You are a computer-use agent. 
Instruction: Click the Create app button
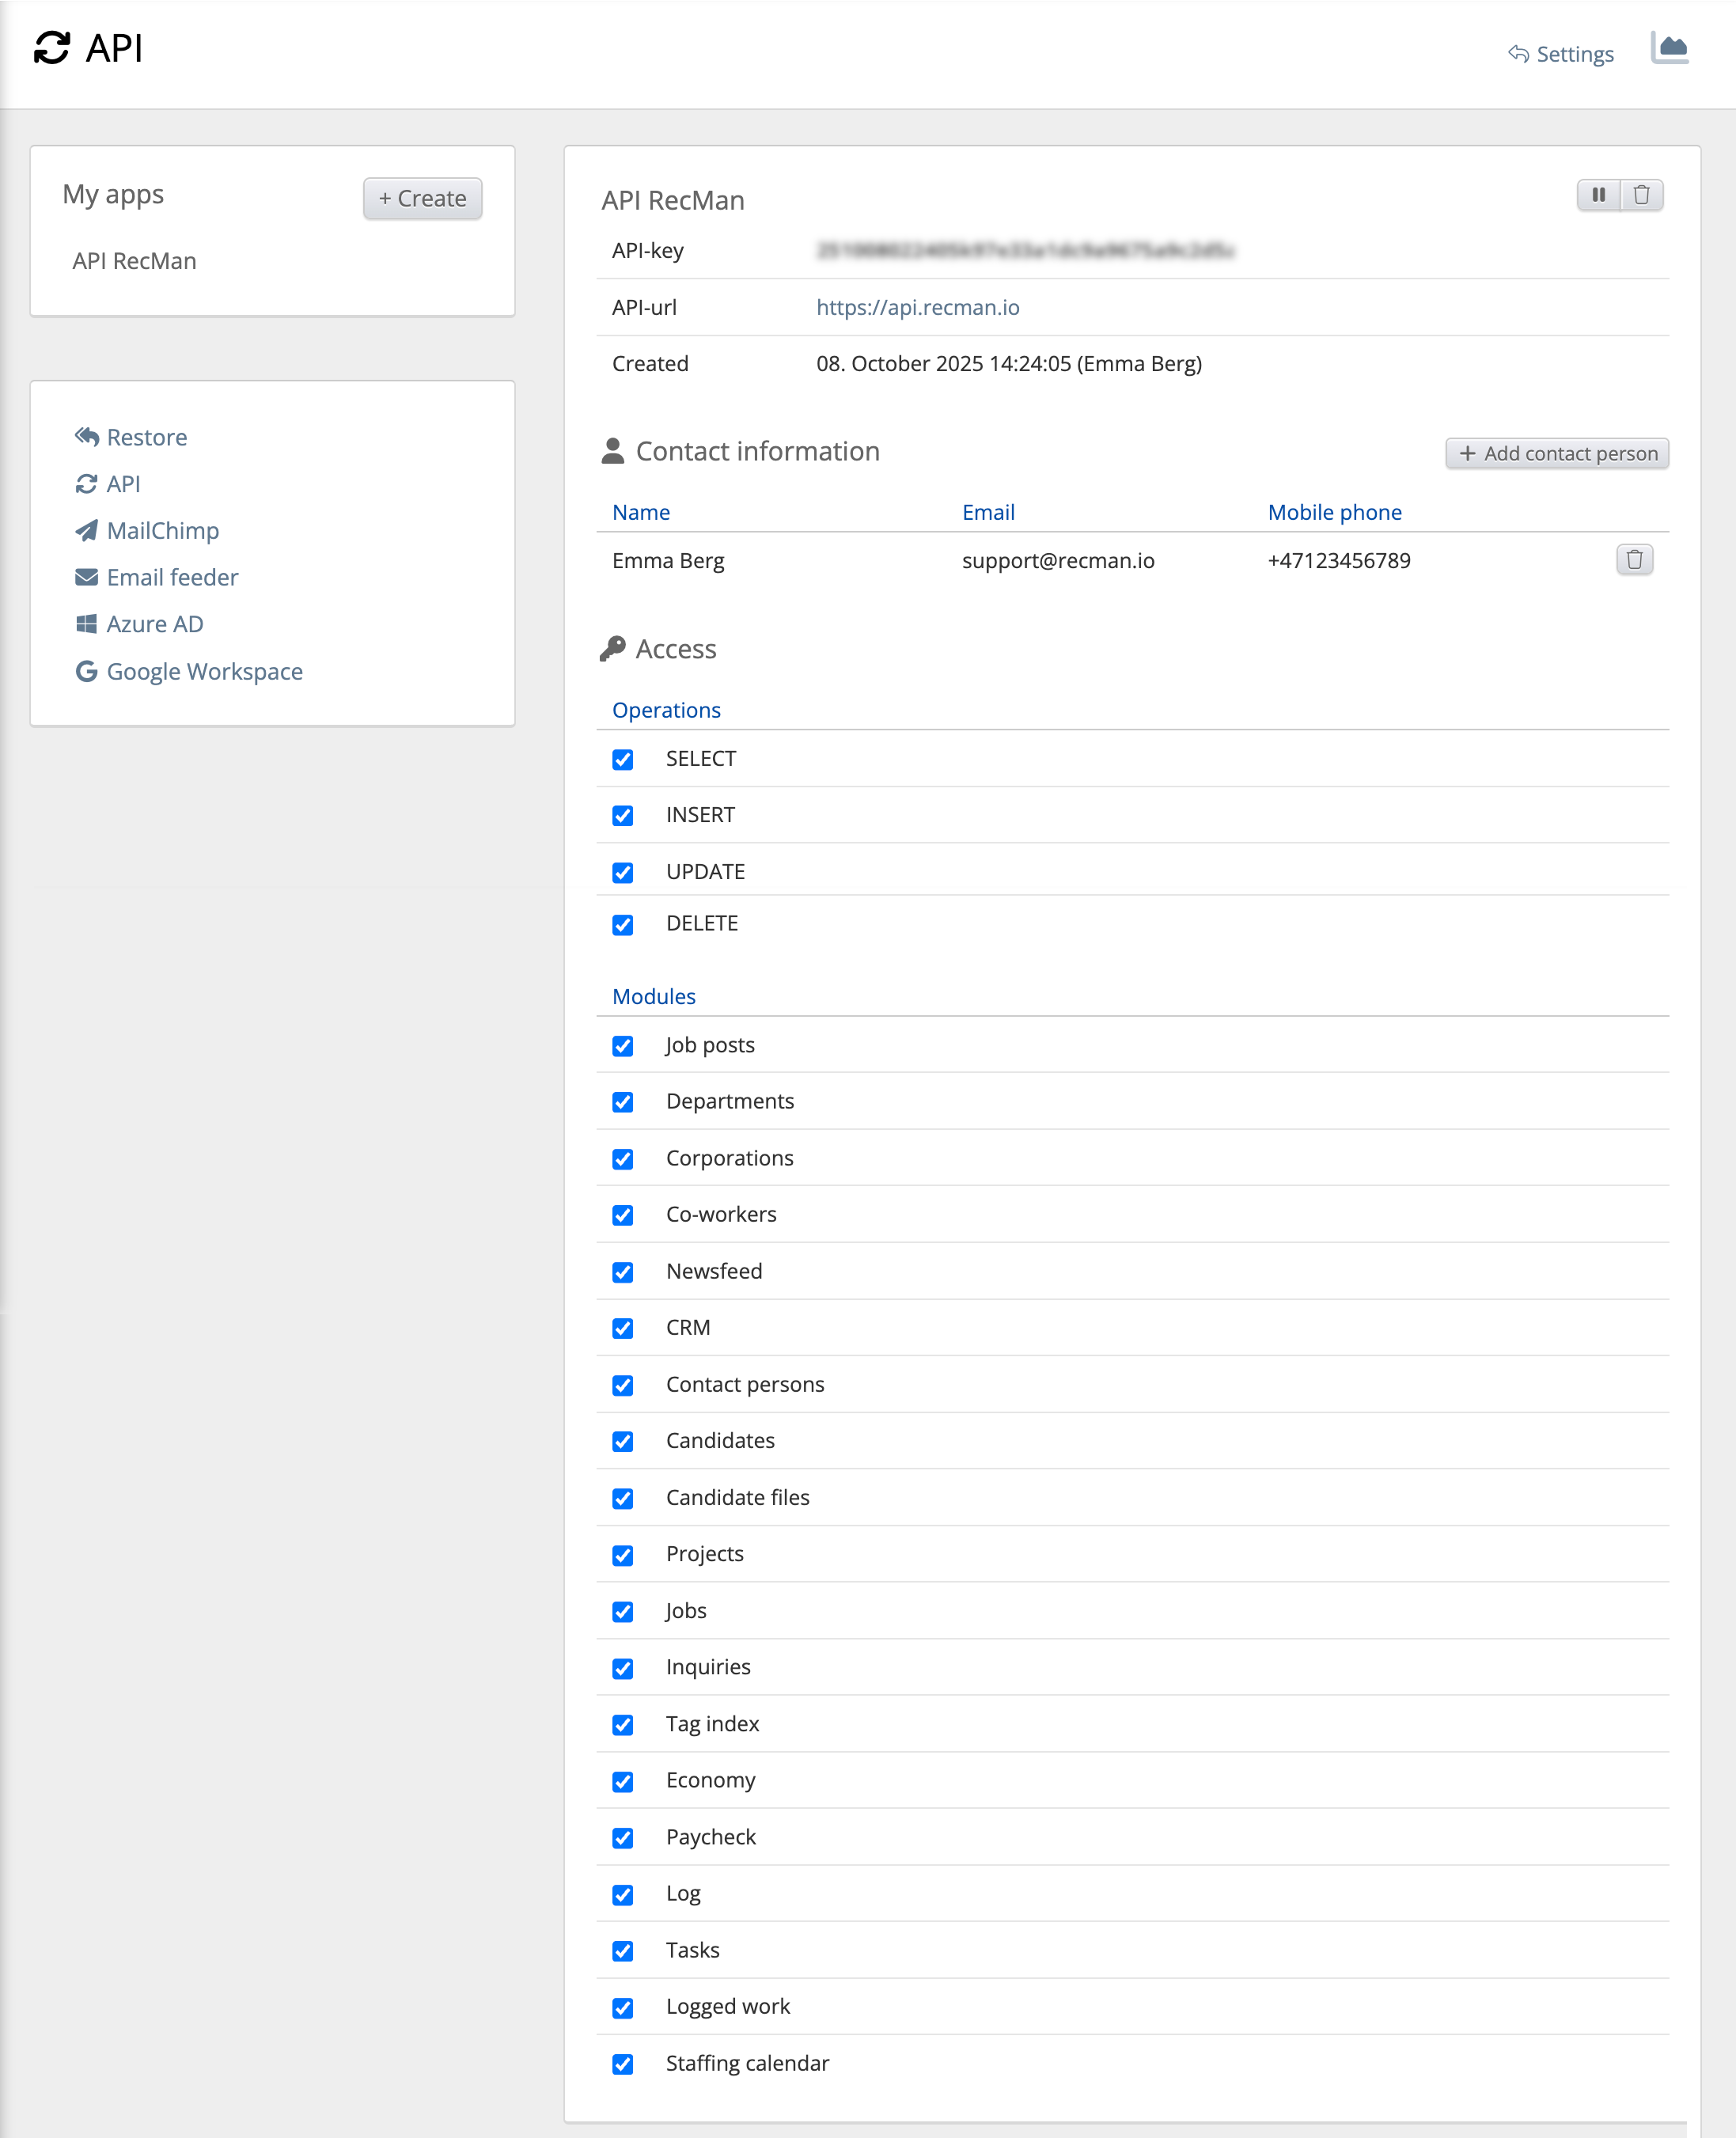pos(422,198)
